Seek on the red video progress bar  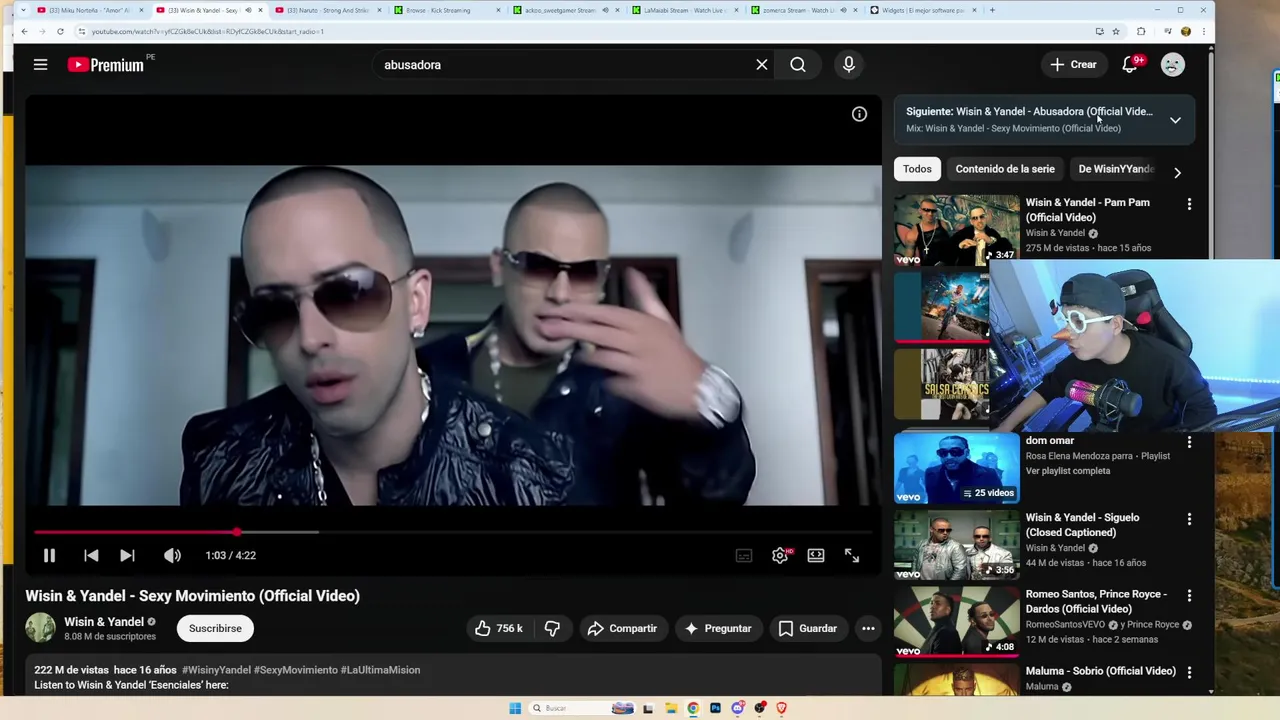click(x=453, y=532)
